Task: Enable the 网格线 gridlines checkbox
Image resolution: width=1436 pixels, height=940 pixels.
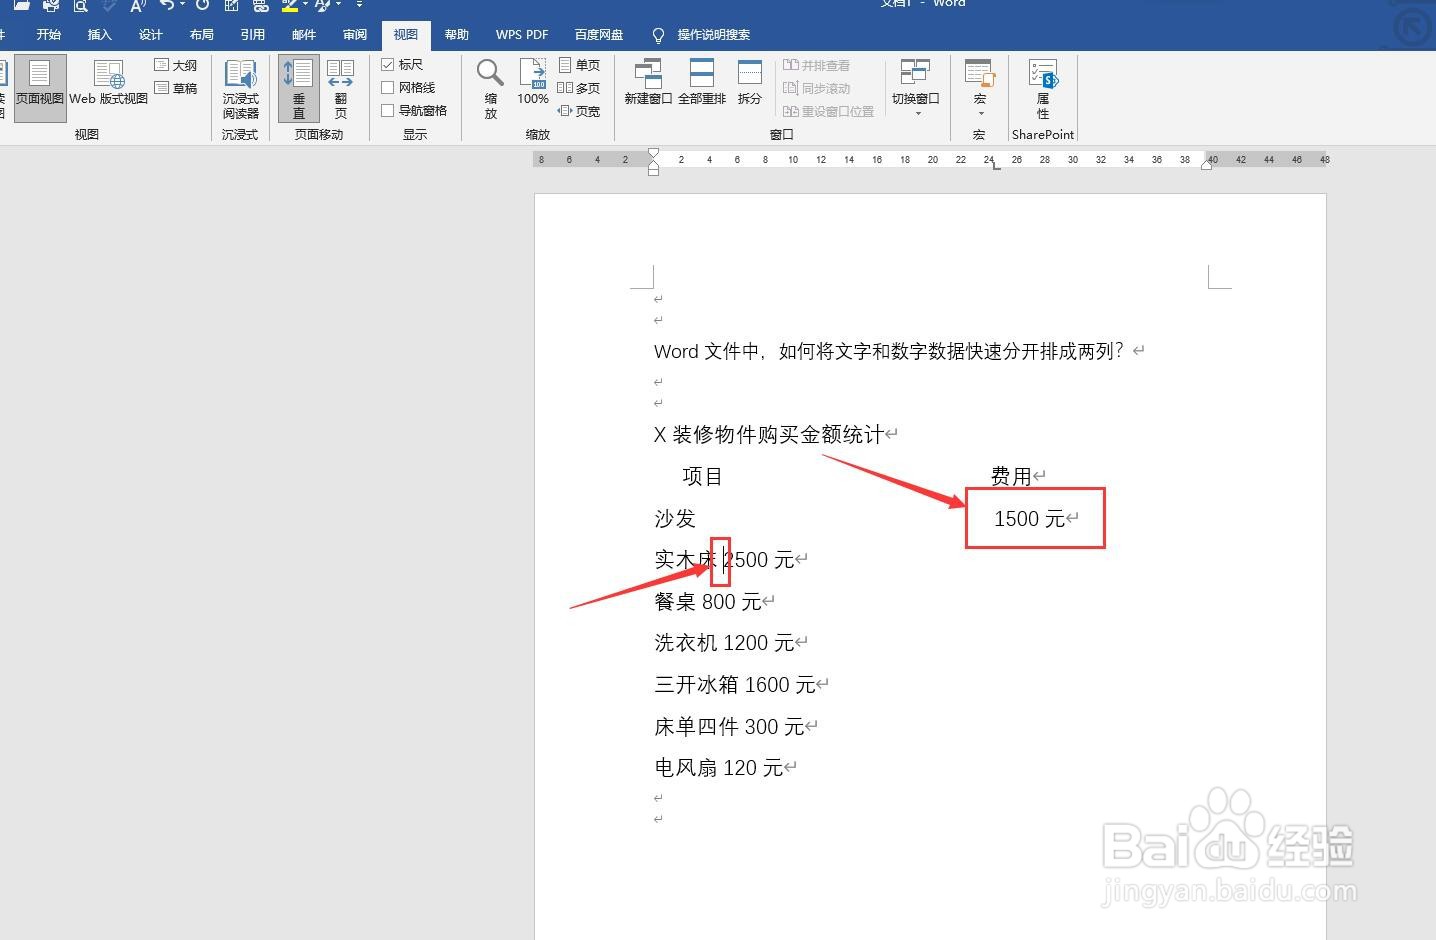Action: [x=388, y=87]
